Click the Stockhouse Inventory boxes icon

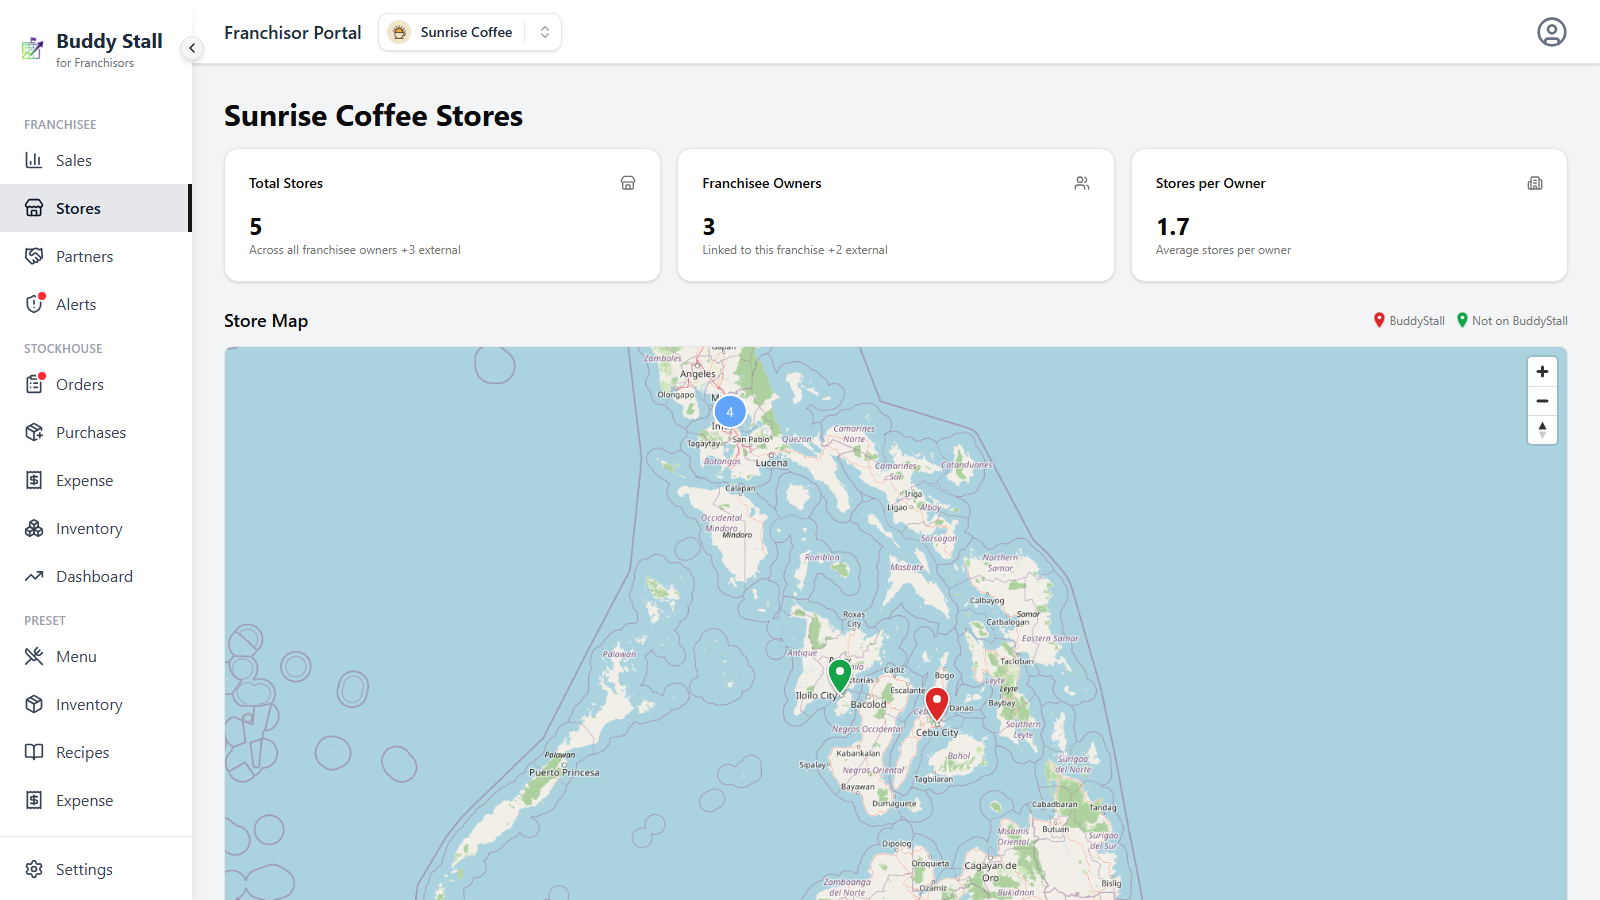tap(34, 528)
